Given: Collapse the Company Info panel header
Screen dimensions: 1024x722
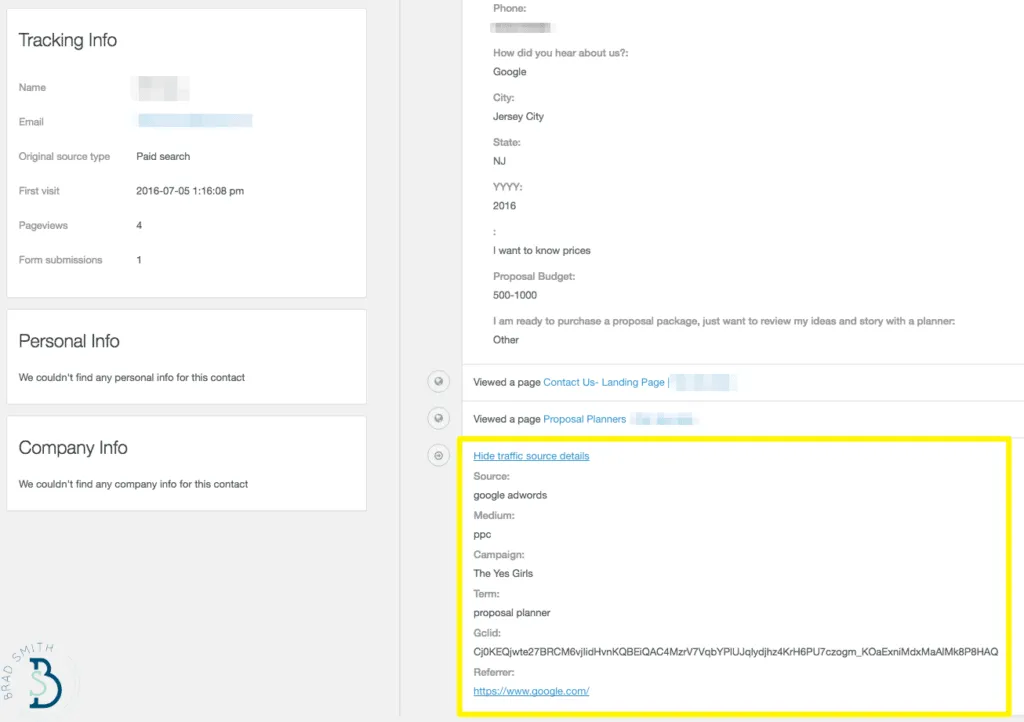Looking at the screenshot, I should point(72,448).
